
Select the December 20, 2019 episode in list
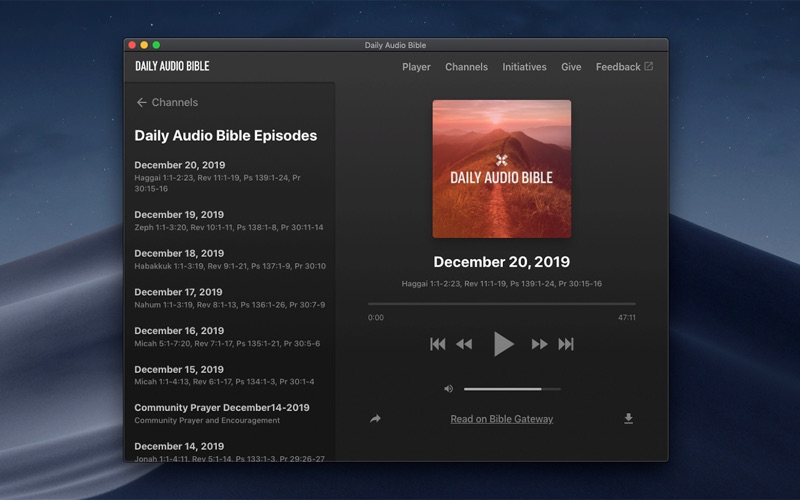click(230, 177)
